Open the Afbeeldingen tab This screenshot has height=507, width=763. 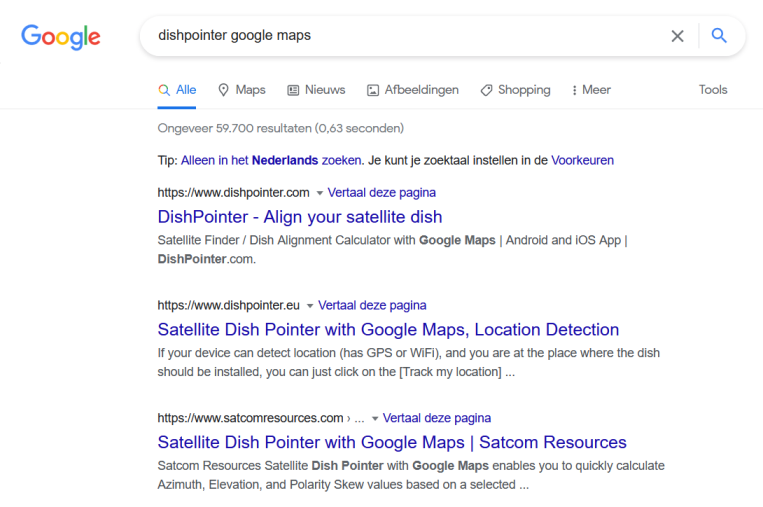tap(413, 90)
